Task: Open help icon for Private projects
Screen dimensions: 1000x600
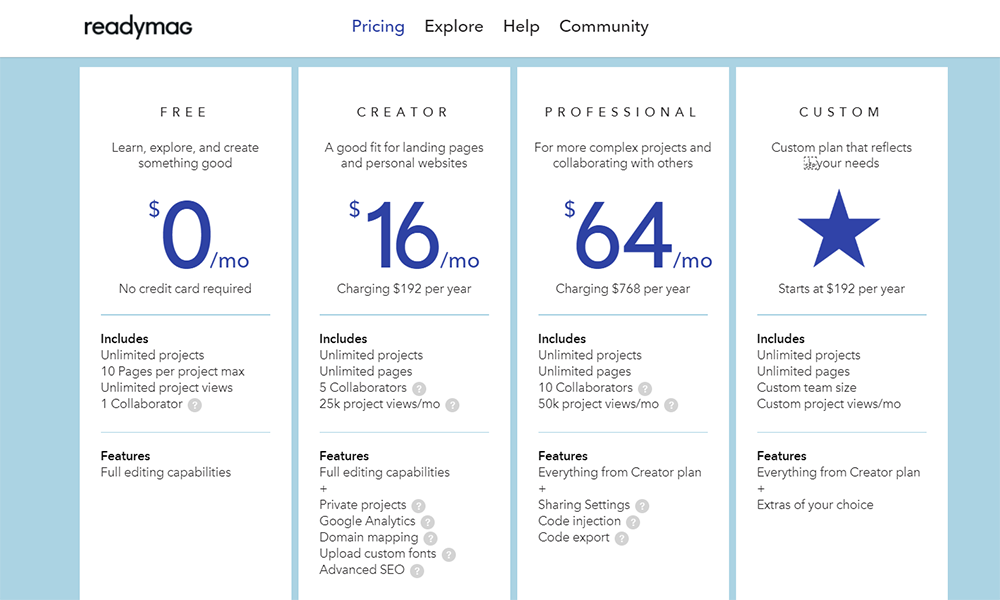Action: [x=418, y=506]
